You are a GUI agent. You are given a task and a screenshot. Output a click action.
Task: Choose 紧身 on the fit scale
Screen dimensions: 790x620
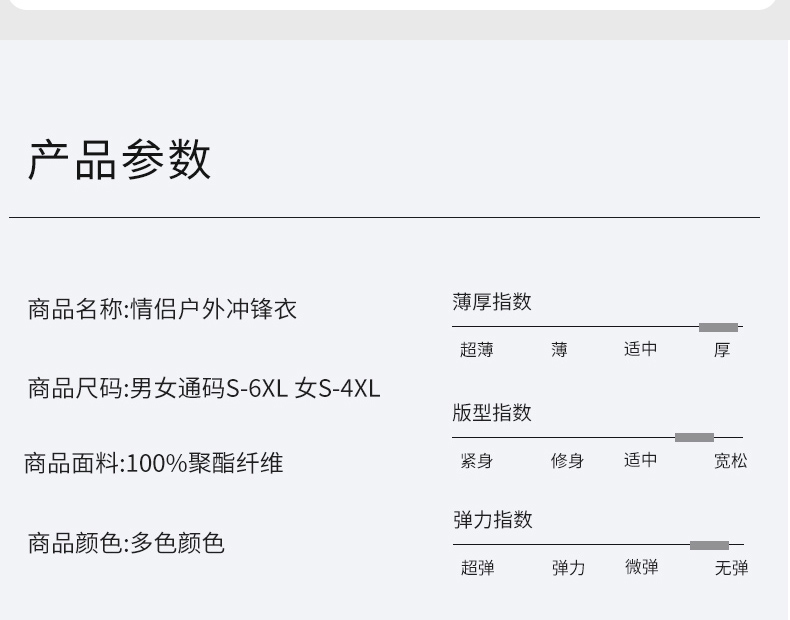[477, 461]
